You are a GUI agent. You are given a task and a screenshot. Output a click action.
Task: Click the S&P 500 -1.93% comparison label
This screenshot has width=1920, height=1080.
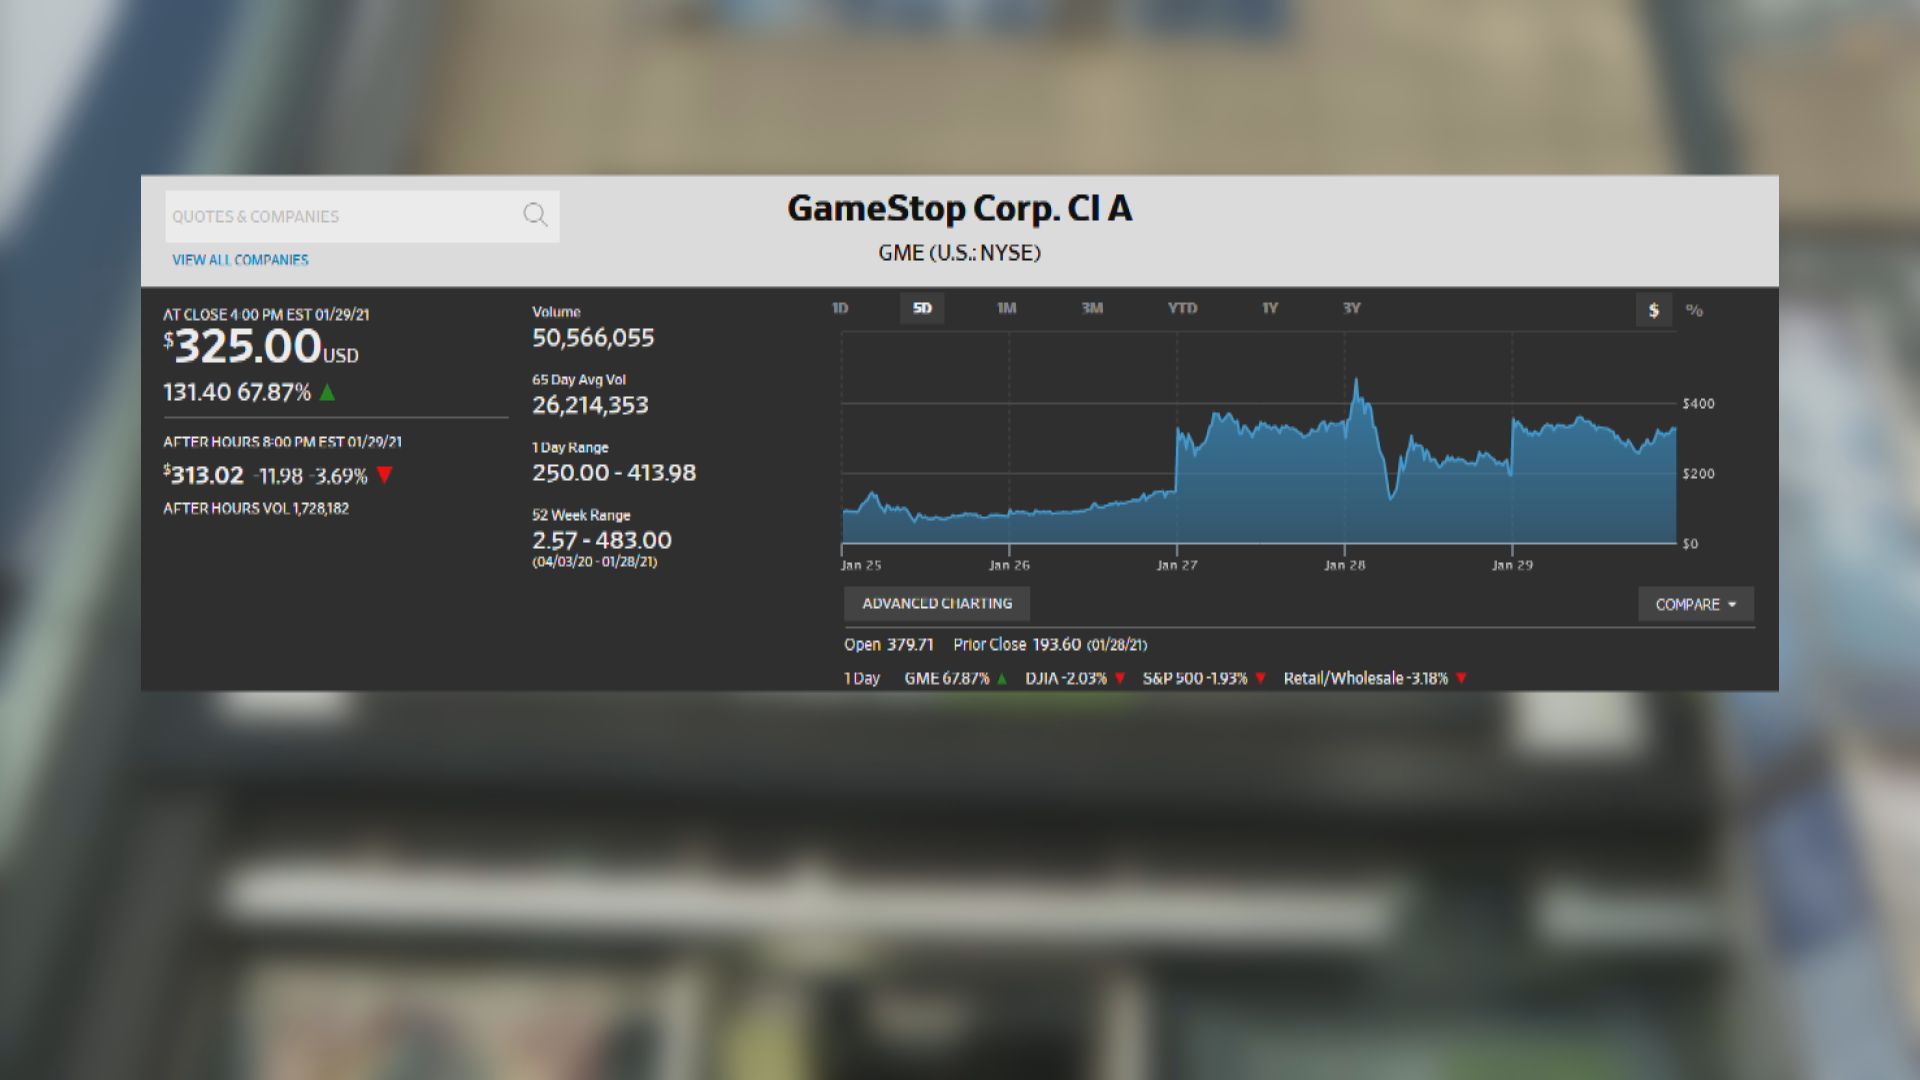(1195, 678)
